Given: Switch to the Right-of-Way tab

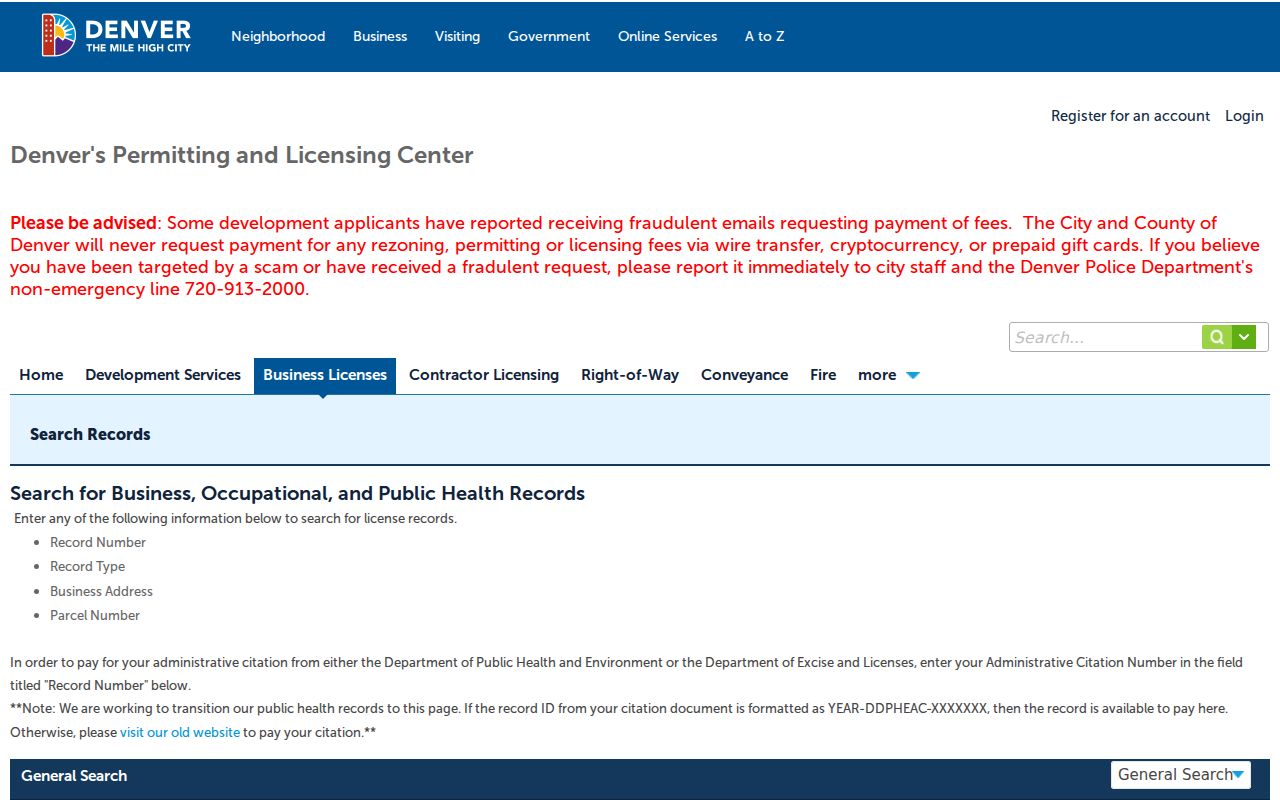Looking at the screenshot, I should click(x=630, y=375).
